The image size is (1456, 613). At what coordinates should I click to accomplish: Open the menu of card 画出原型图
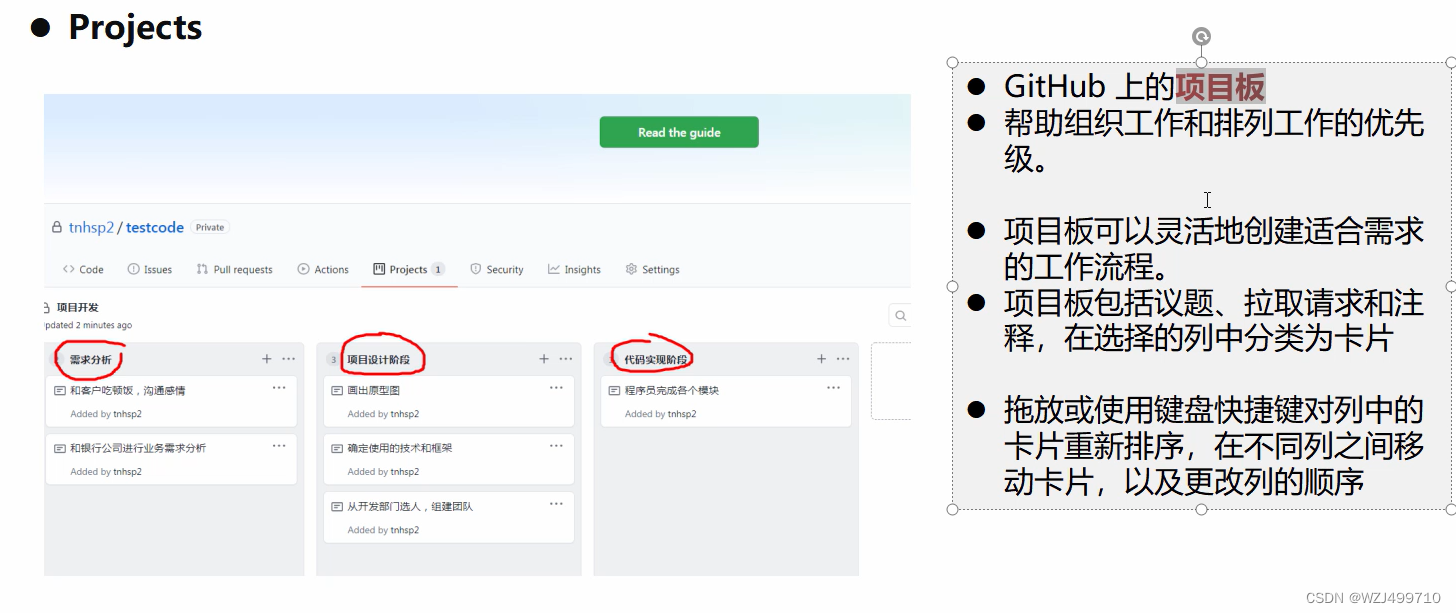point(557,388)
